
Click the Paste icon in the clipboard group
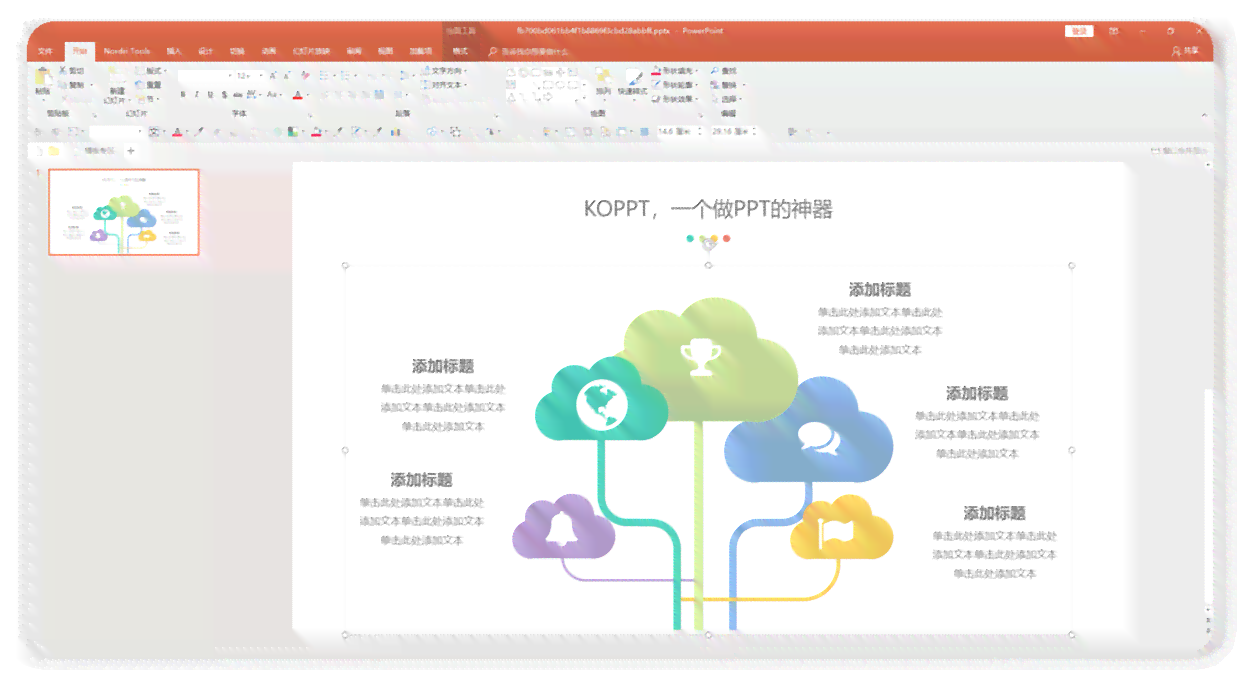tap(43, 77)
